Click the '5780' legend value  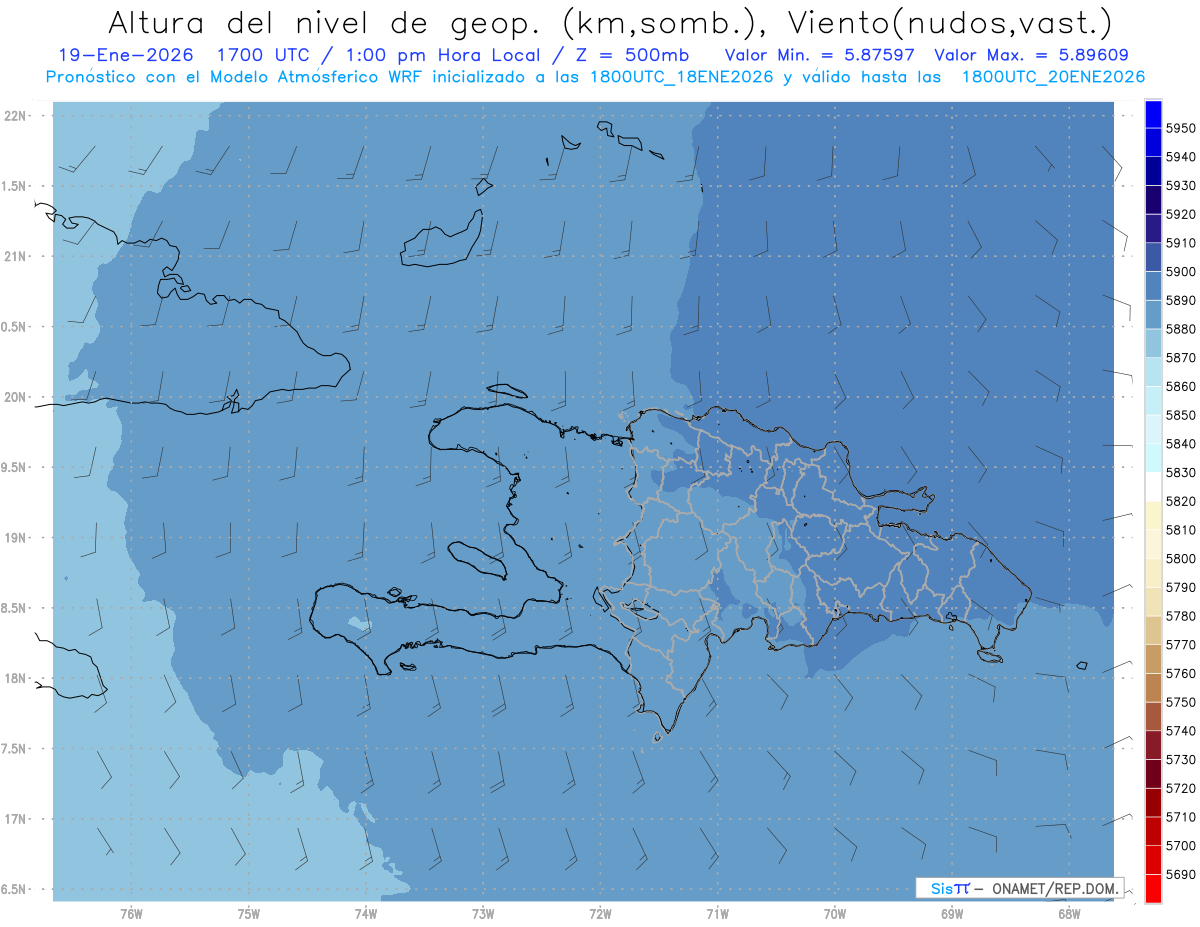[x=1181, y=616]
